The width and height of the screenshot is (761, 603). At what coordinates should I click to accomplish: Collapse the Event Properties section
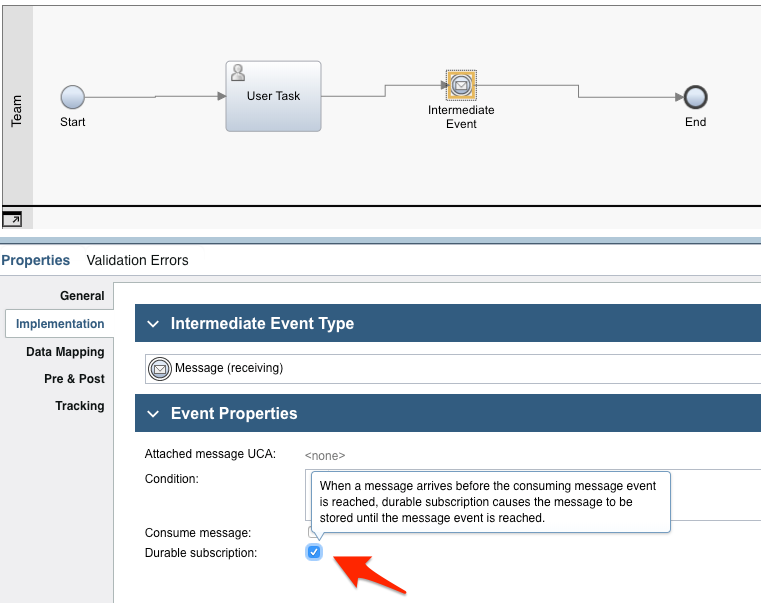[x=153, y=414]
